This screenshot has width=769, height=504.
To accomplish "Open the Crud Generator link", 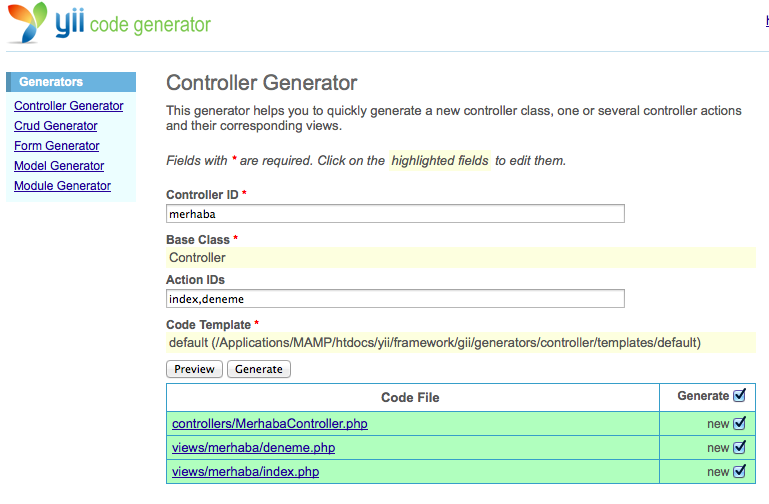I will pyautogui.click(x=55, y=126).
